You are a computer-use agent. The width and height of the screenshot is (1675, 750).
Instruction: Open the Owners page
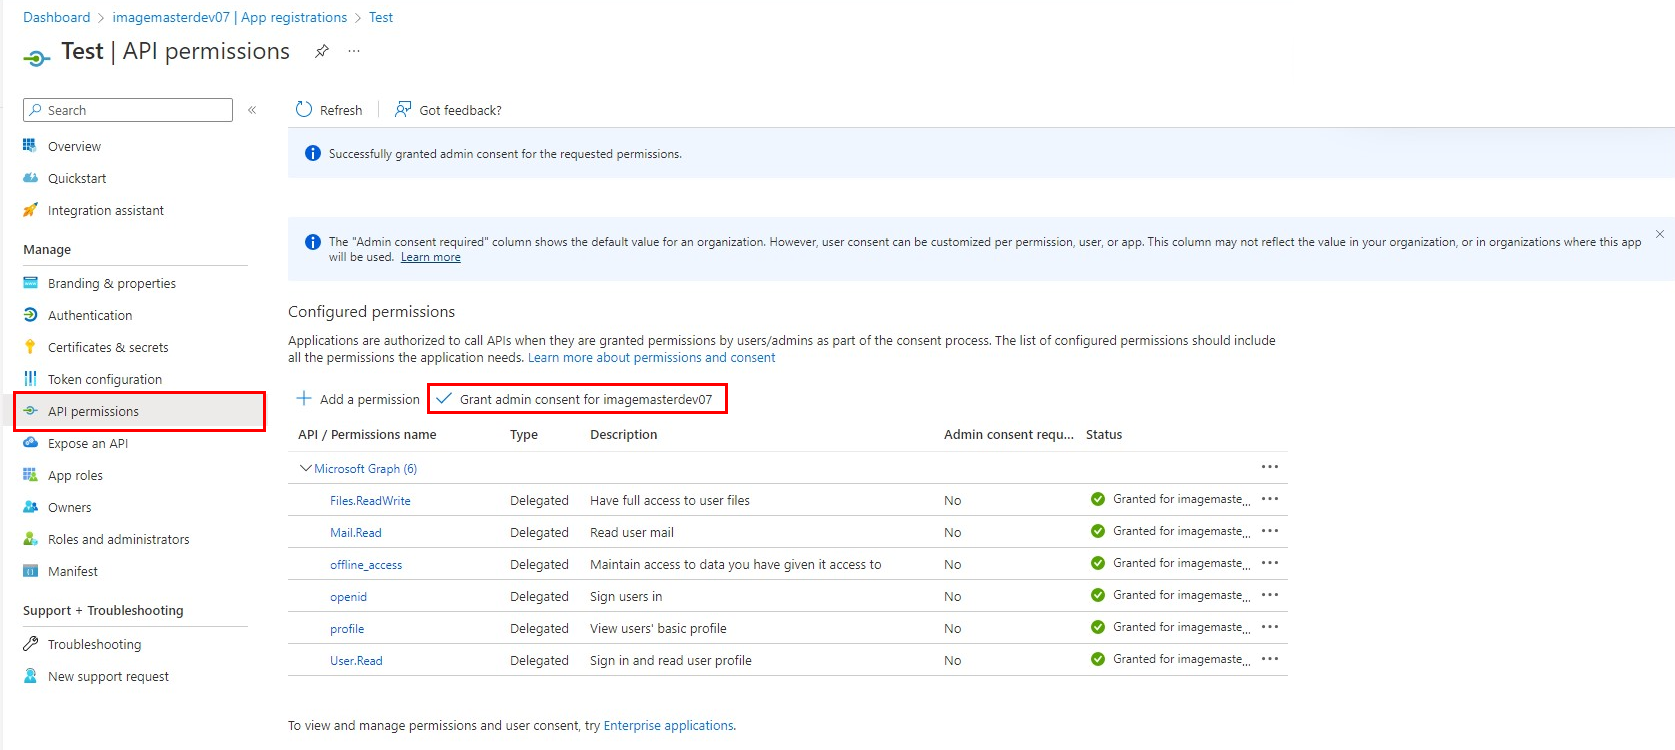tap(69, 507)
